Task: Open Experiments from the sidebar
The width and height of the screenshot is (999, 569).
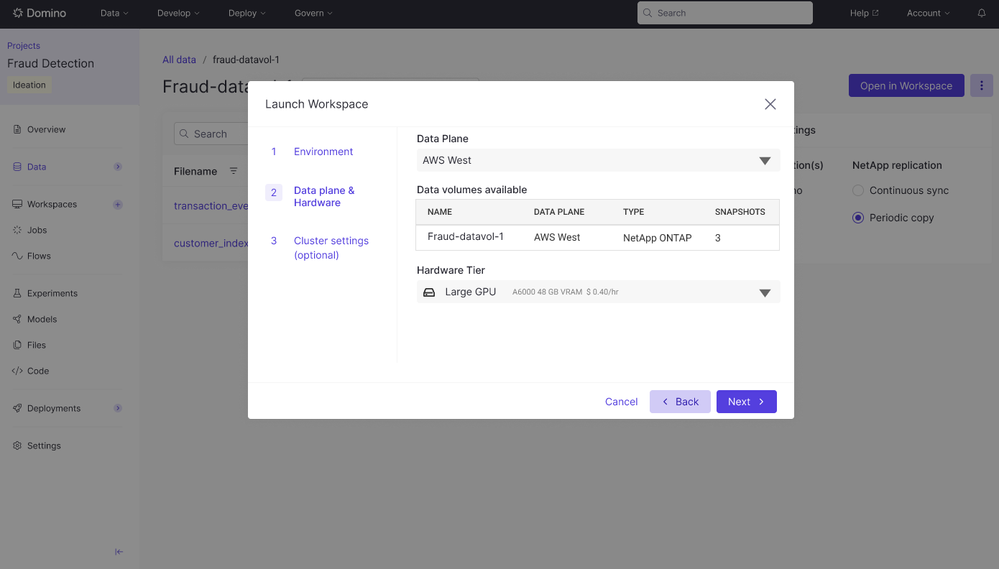Action: point(52,293)
